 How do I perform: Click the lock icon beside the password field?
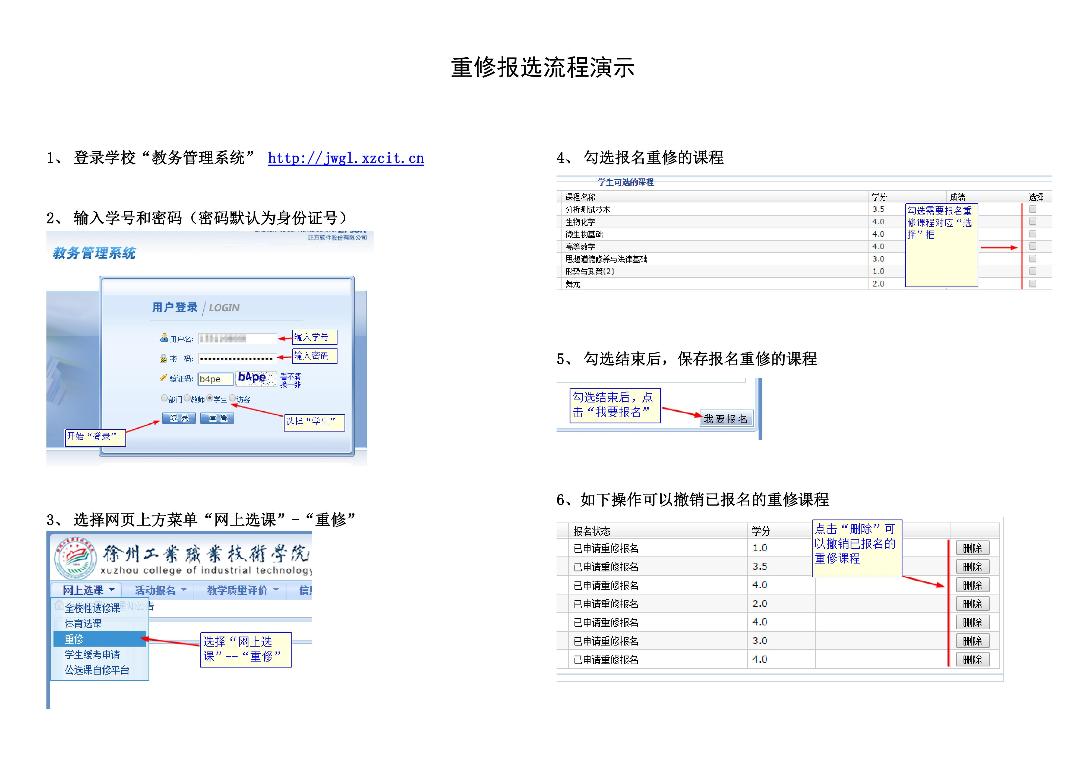point(163,359)
